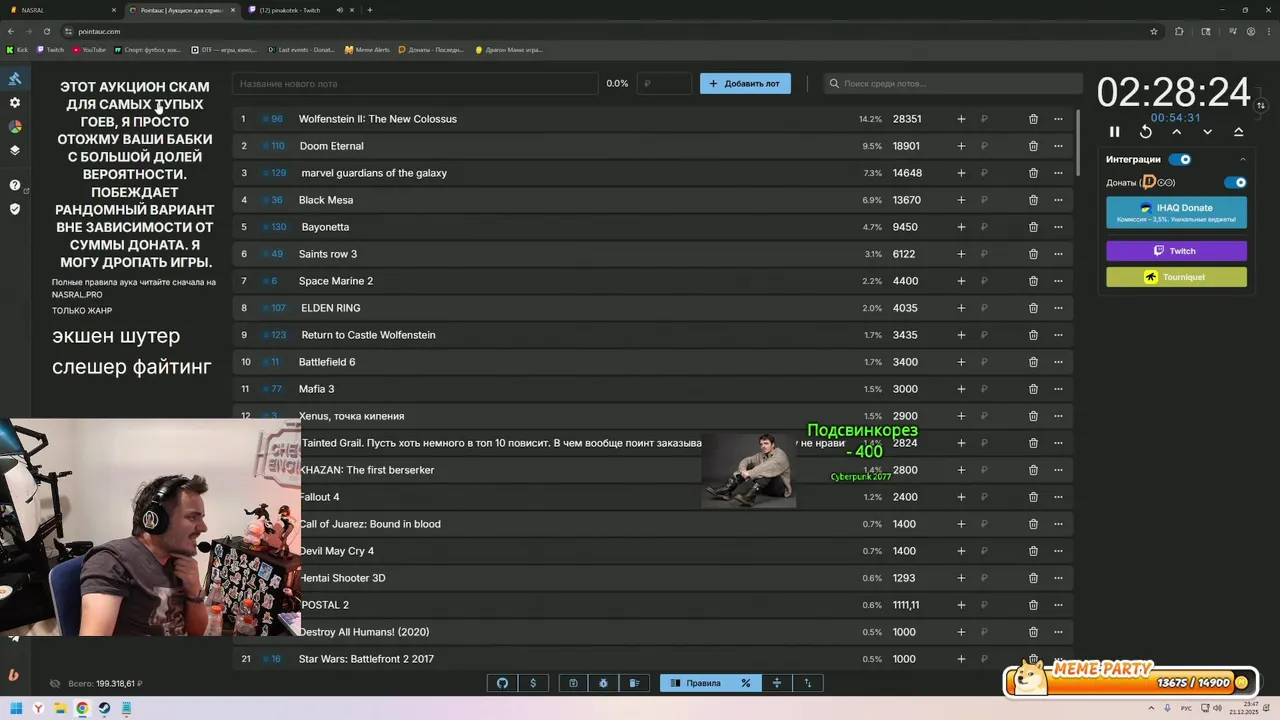Select the Wolfenstein II lot name

point(378,119)
